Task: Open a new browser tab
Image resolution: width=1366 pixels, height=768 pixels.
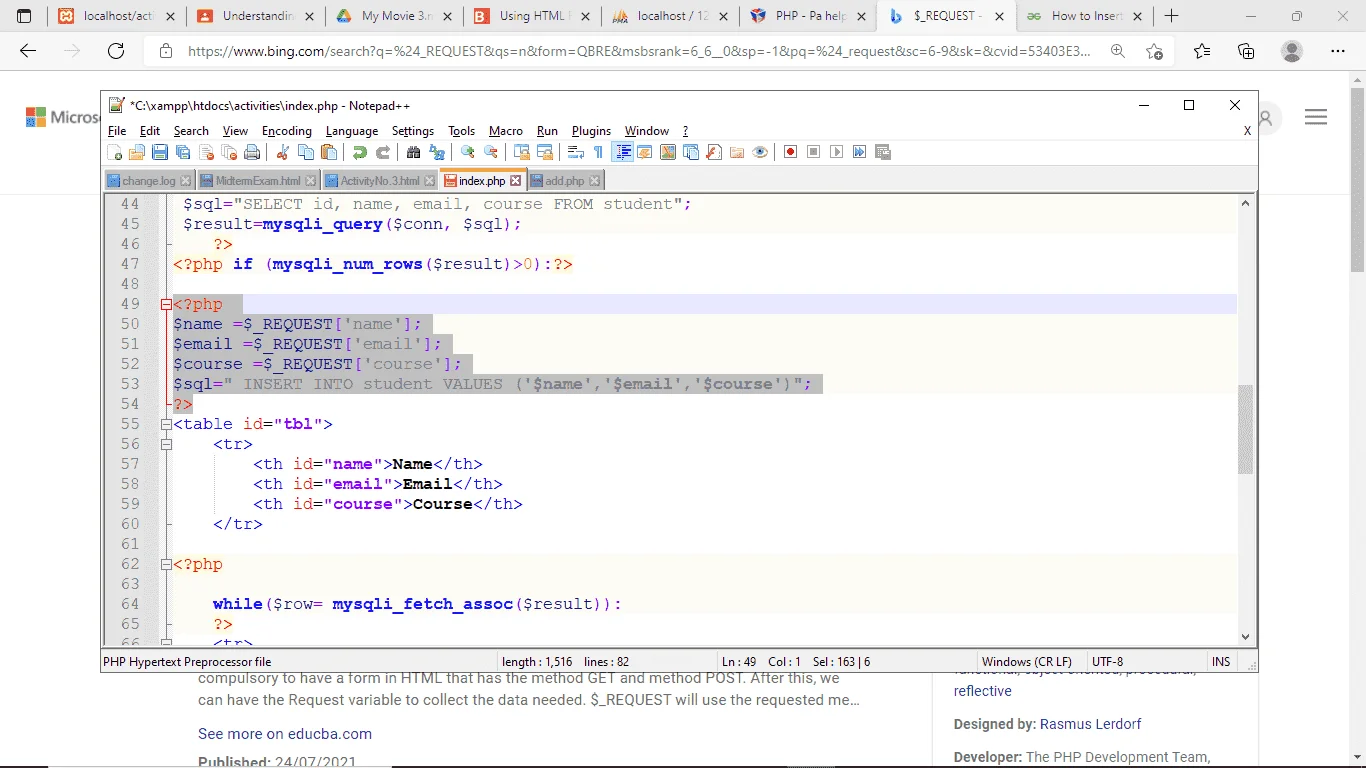Action: (1171, 16)
